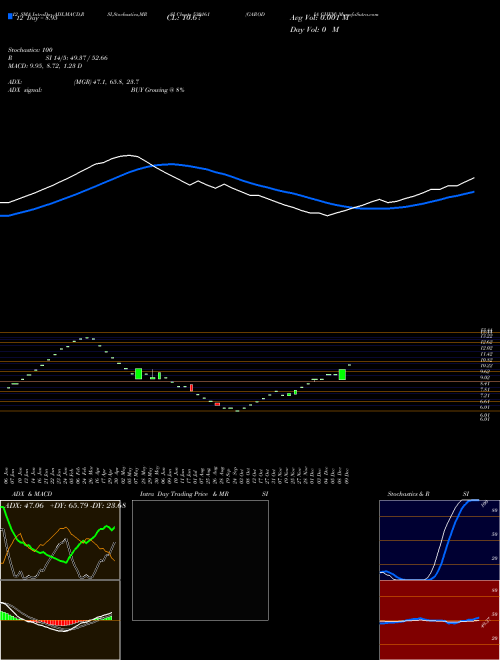This screenshot has height=660, width=500.
Task: Click the 'BUY Growing @ 8%' signal text
Action: (x=157, y=90)
